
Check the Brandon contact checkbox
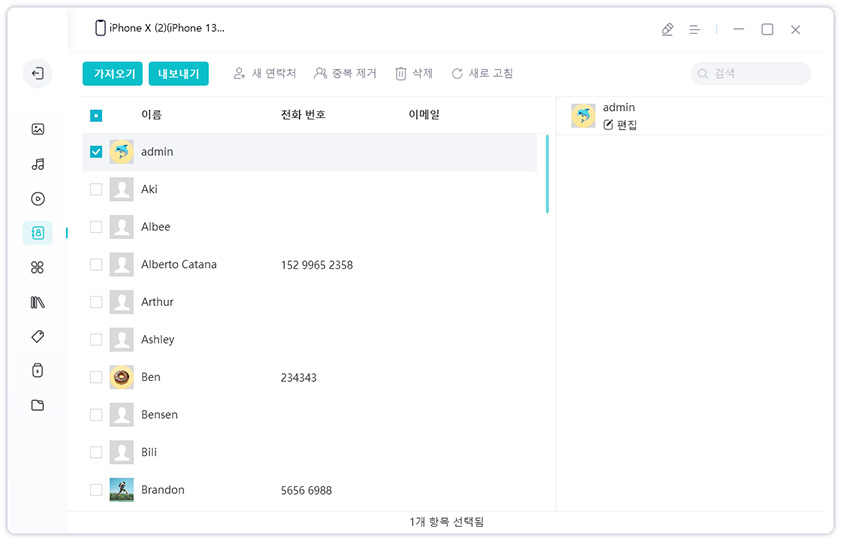96,490
